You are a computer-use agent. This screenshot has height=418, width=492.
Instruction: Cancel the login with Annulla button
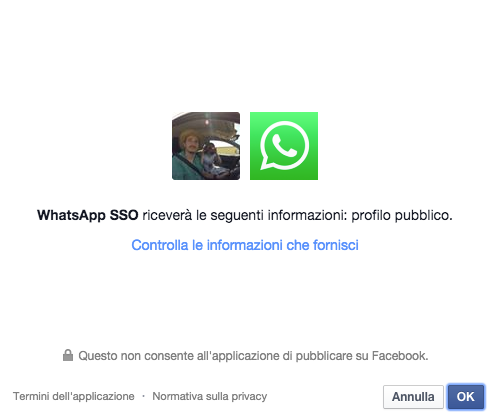413,397
